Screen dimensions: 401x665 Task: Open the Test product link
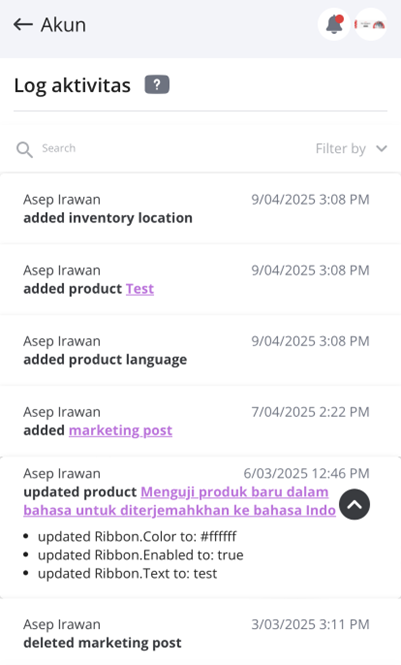coord(140,289)
